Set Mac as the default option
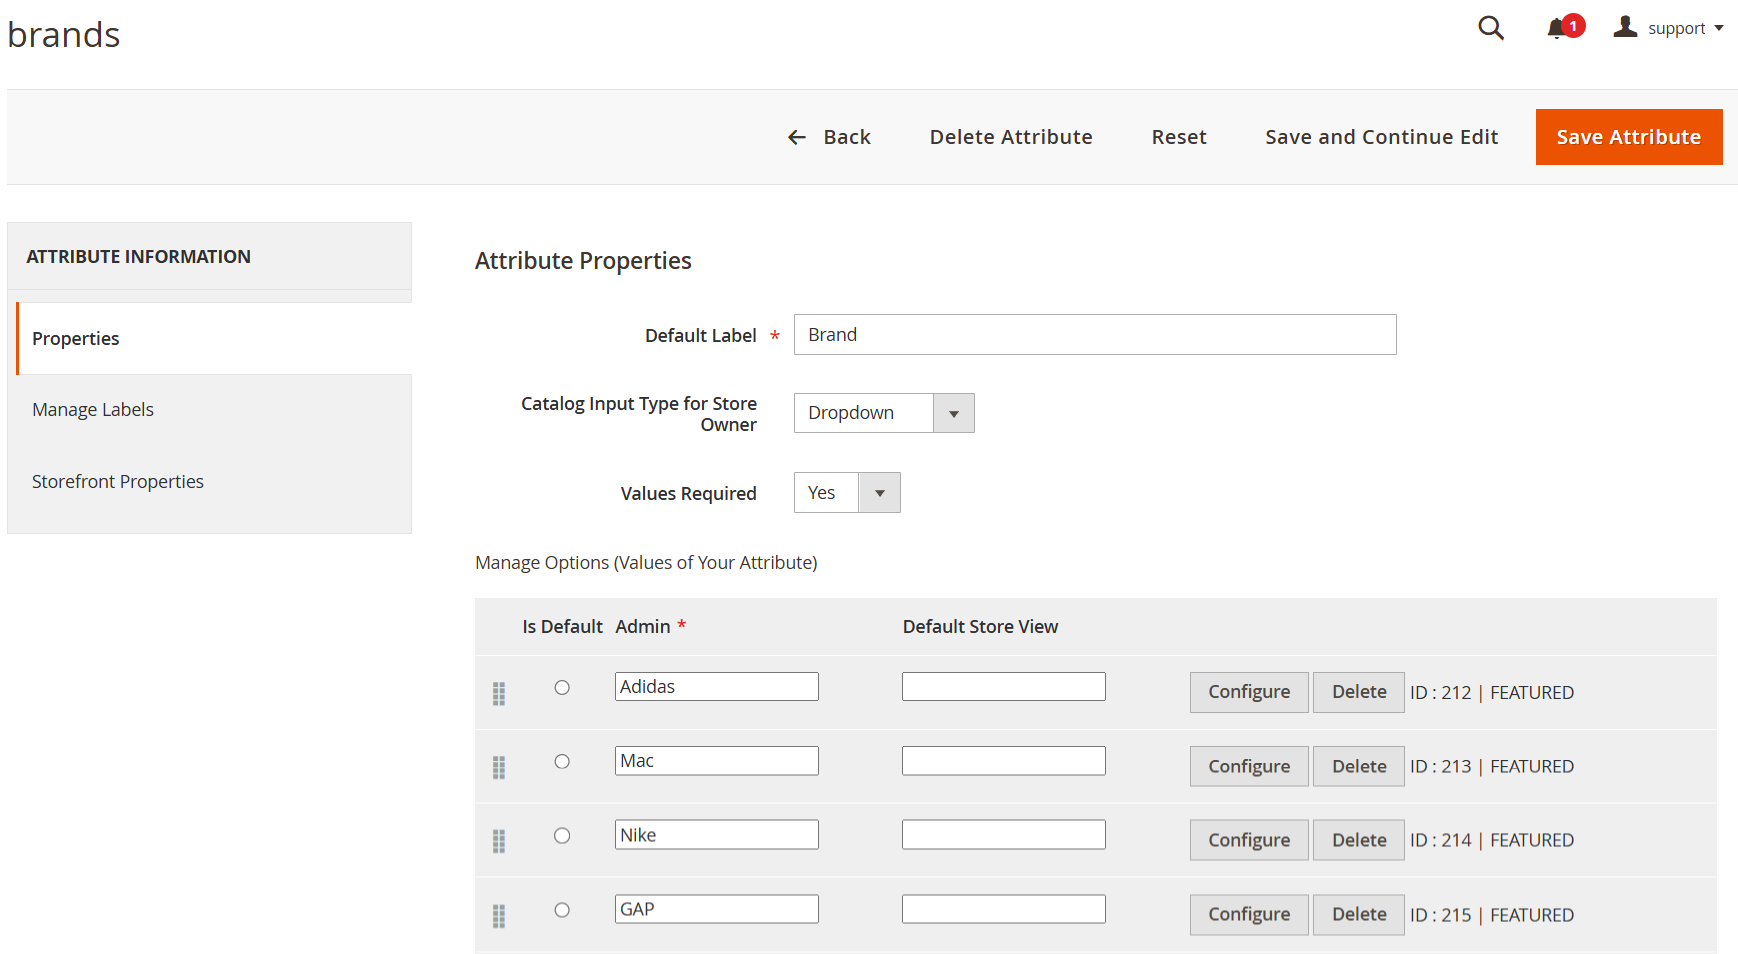 coord(562,761)
